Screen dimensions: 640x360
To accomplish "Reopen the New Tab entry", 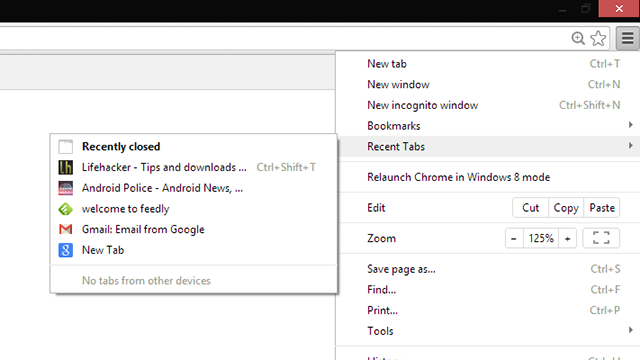I will pos(194,250).
